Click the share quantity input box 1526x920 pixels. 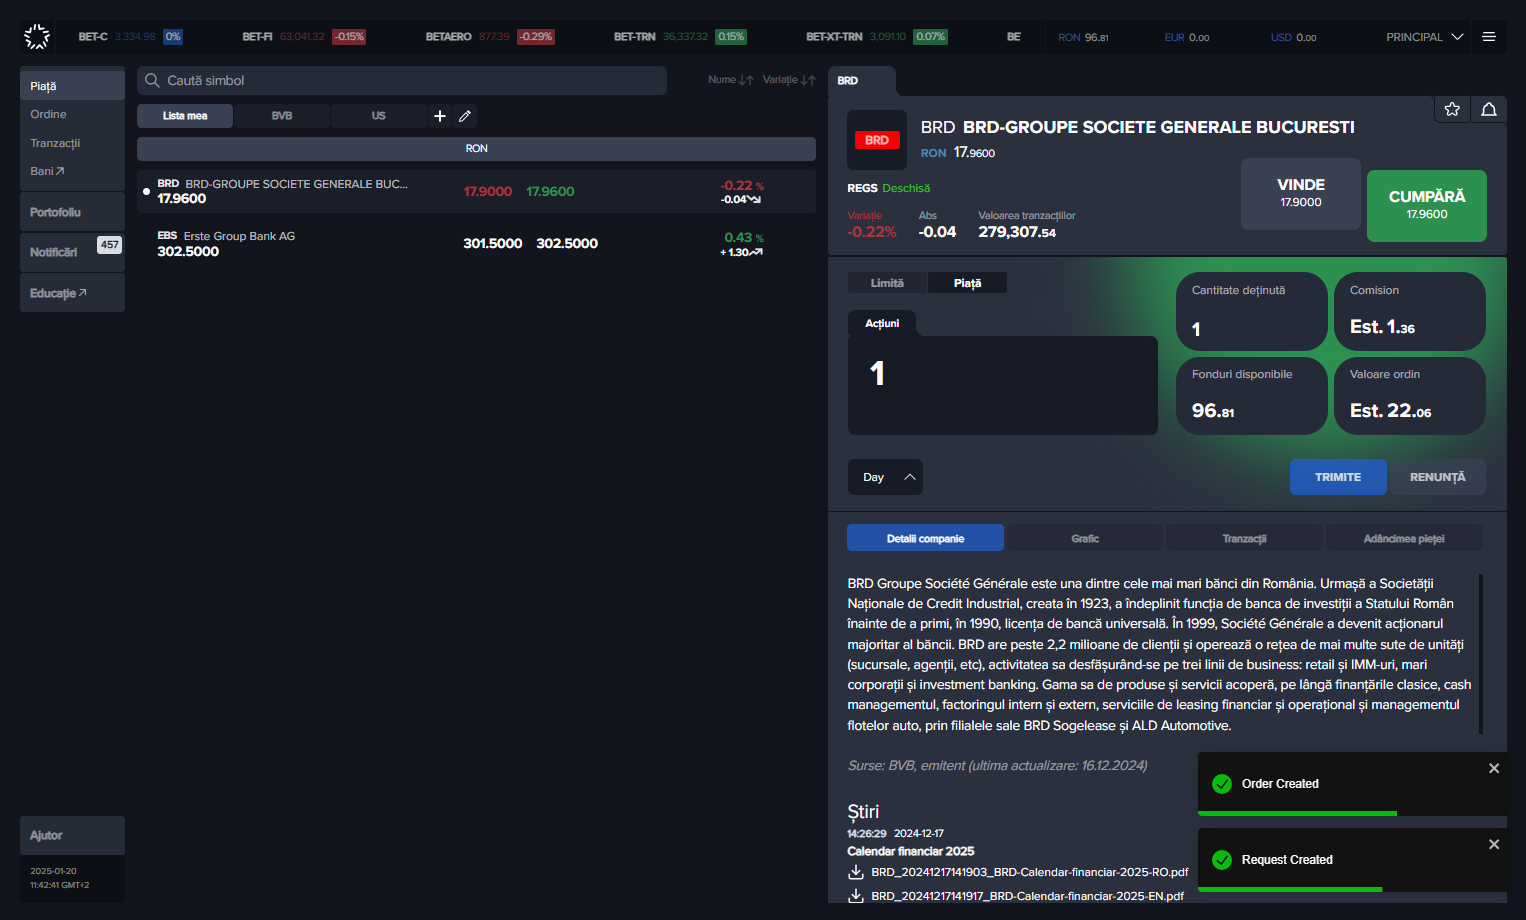1003,385
